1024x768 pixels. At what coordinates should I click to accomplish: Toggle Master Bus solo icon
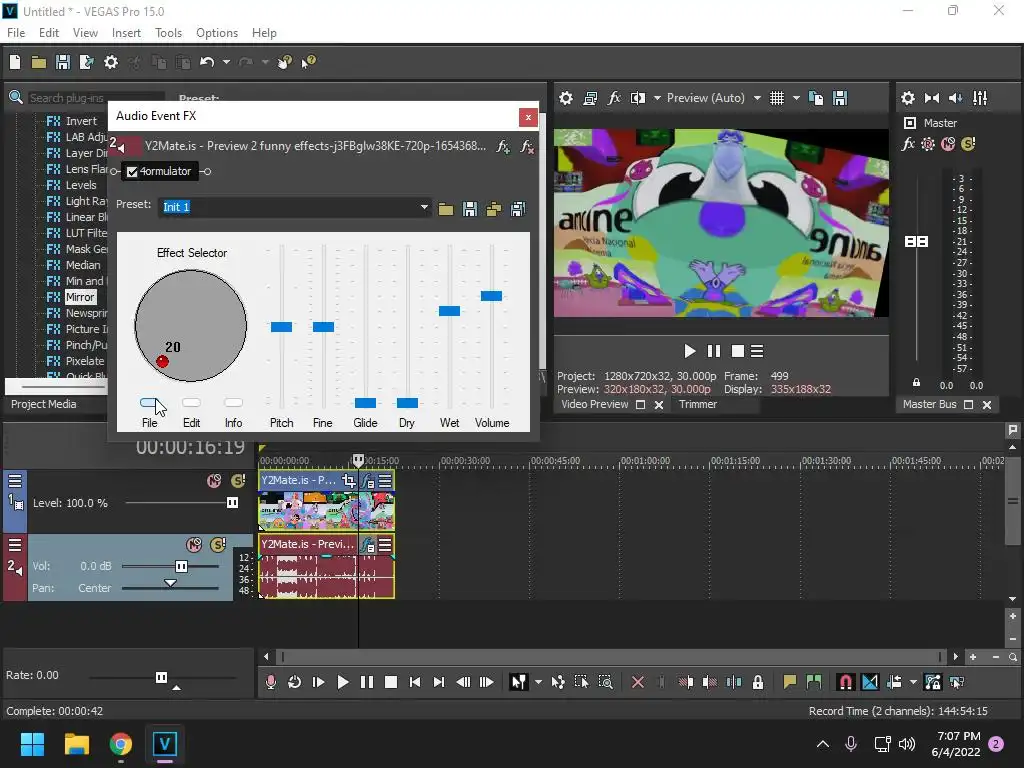tap(968, 144)
